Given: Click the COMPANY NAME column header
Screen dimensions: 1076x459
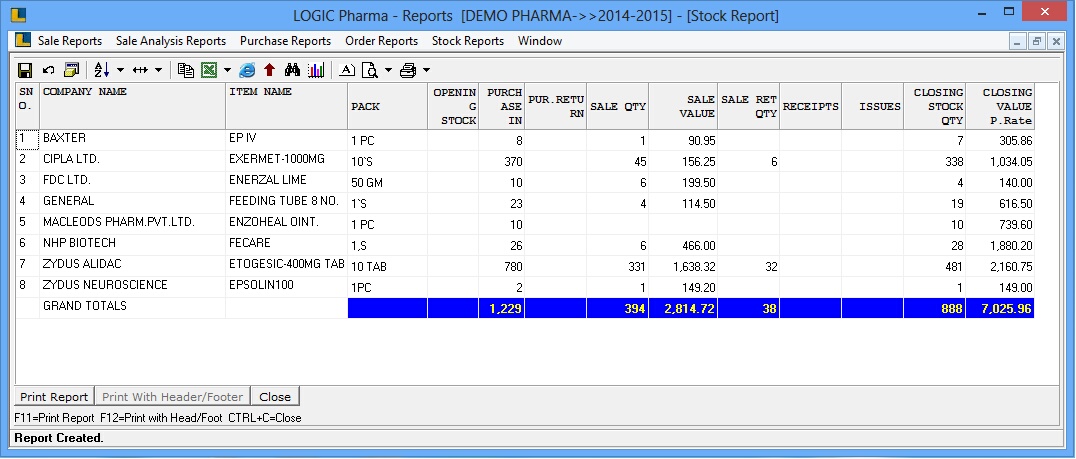Looking at the screenshot, I should click(132, 106).
